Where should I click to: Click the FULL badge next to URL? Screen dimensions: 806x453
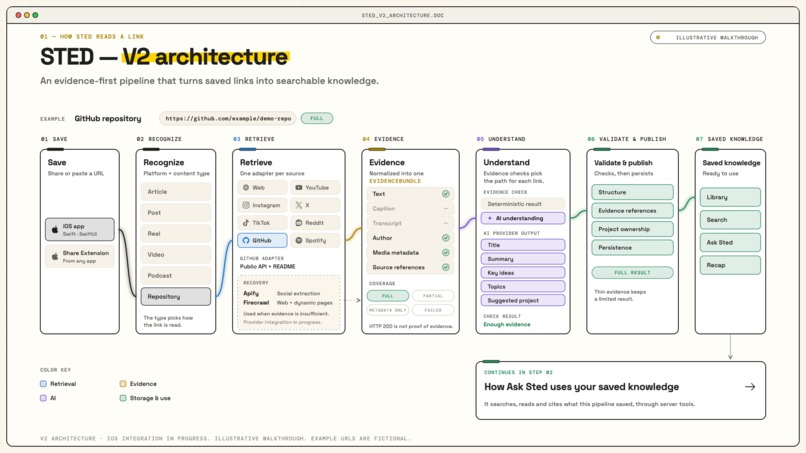(x=317, y=118)
